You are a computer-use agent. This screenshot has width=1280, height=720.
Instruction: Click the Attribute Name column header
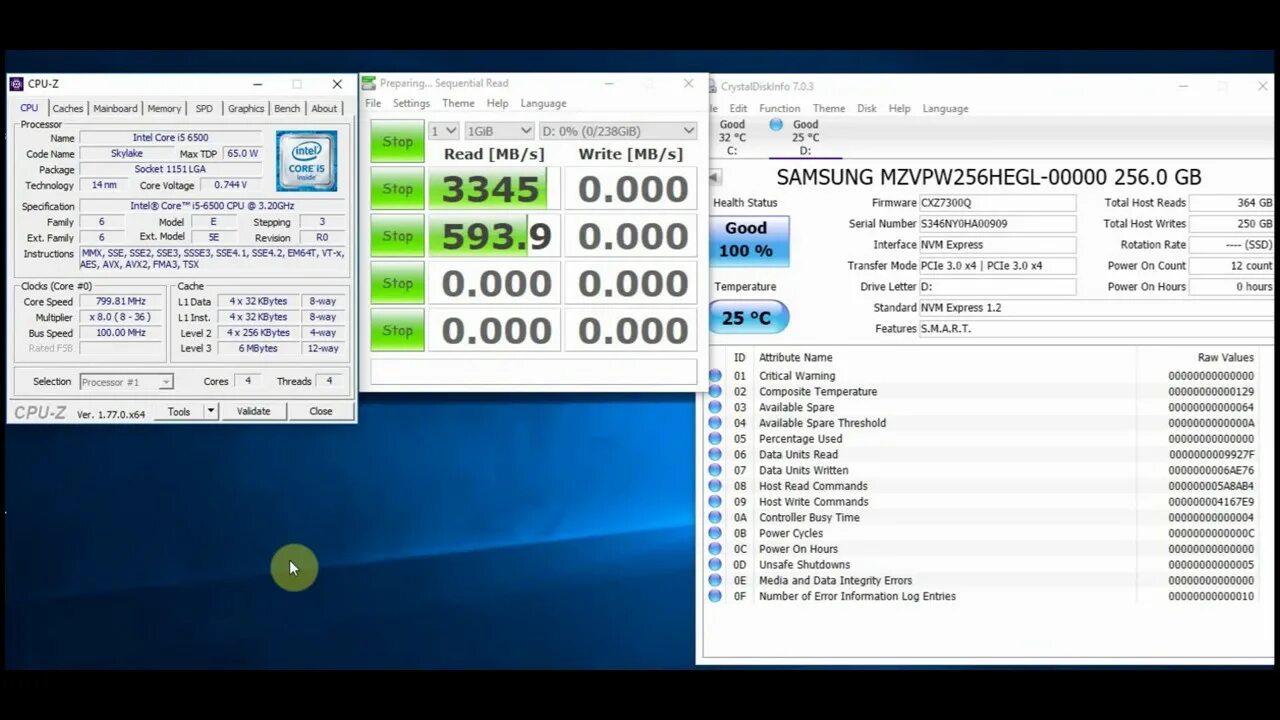(796, 357)
